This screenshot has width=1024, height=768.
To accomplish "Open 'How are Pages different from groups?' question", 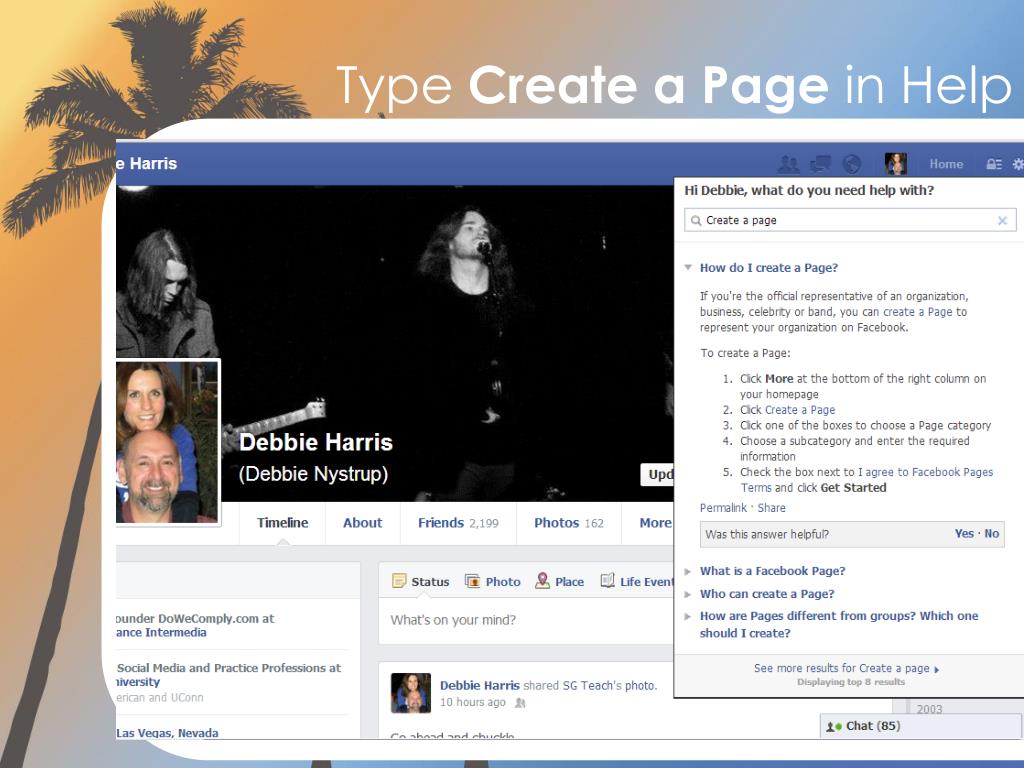I will (x=839, y=624).
